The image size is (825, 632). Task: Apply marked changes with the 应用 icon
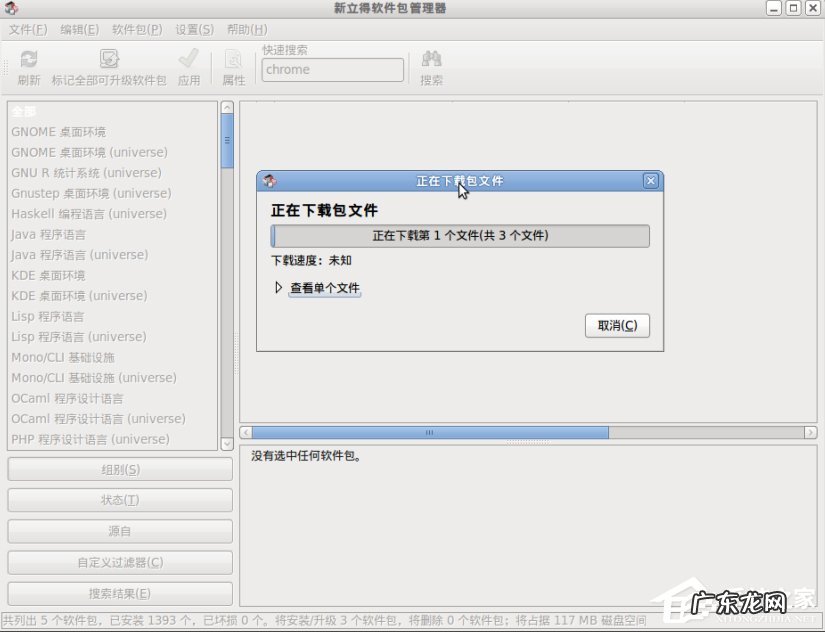click(x=189, y=63)
